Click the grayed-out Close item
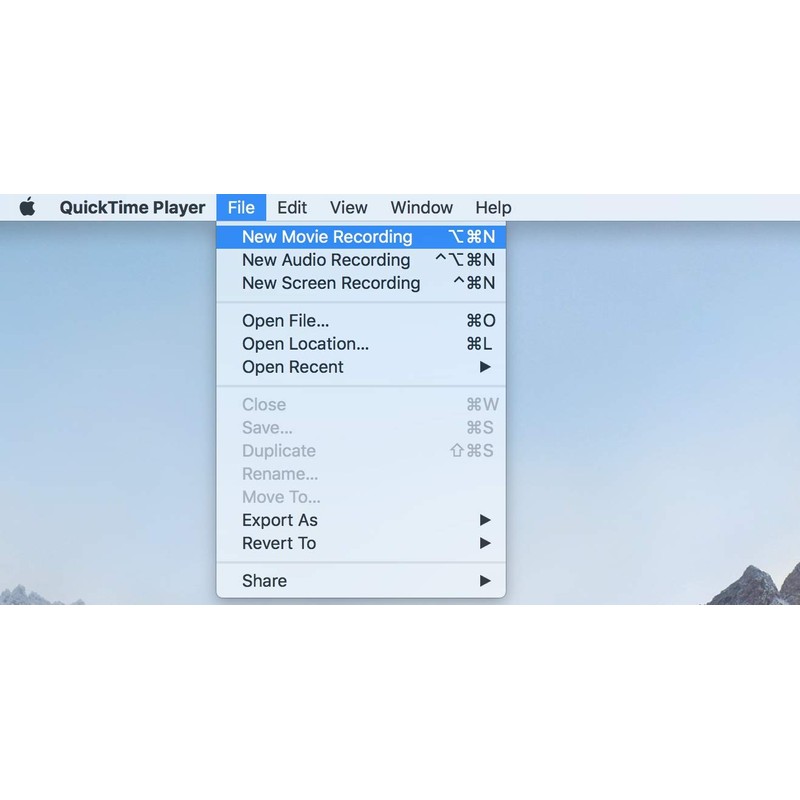 361,405
